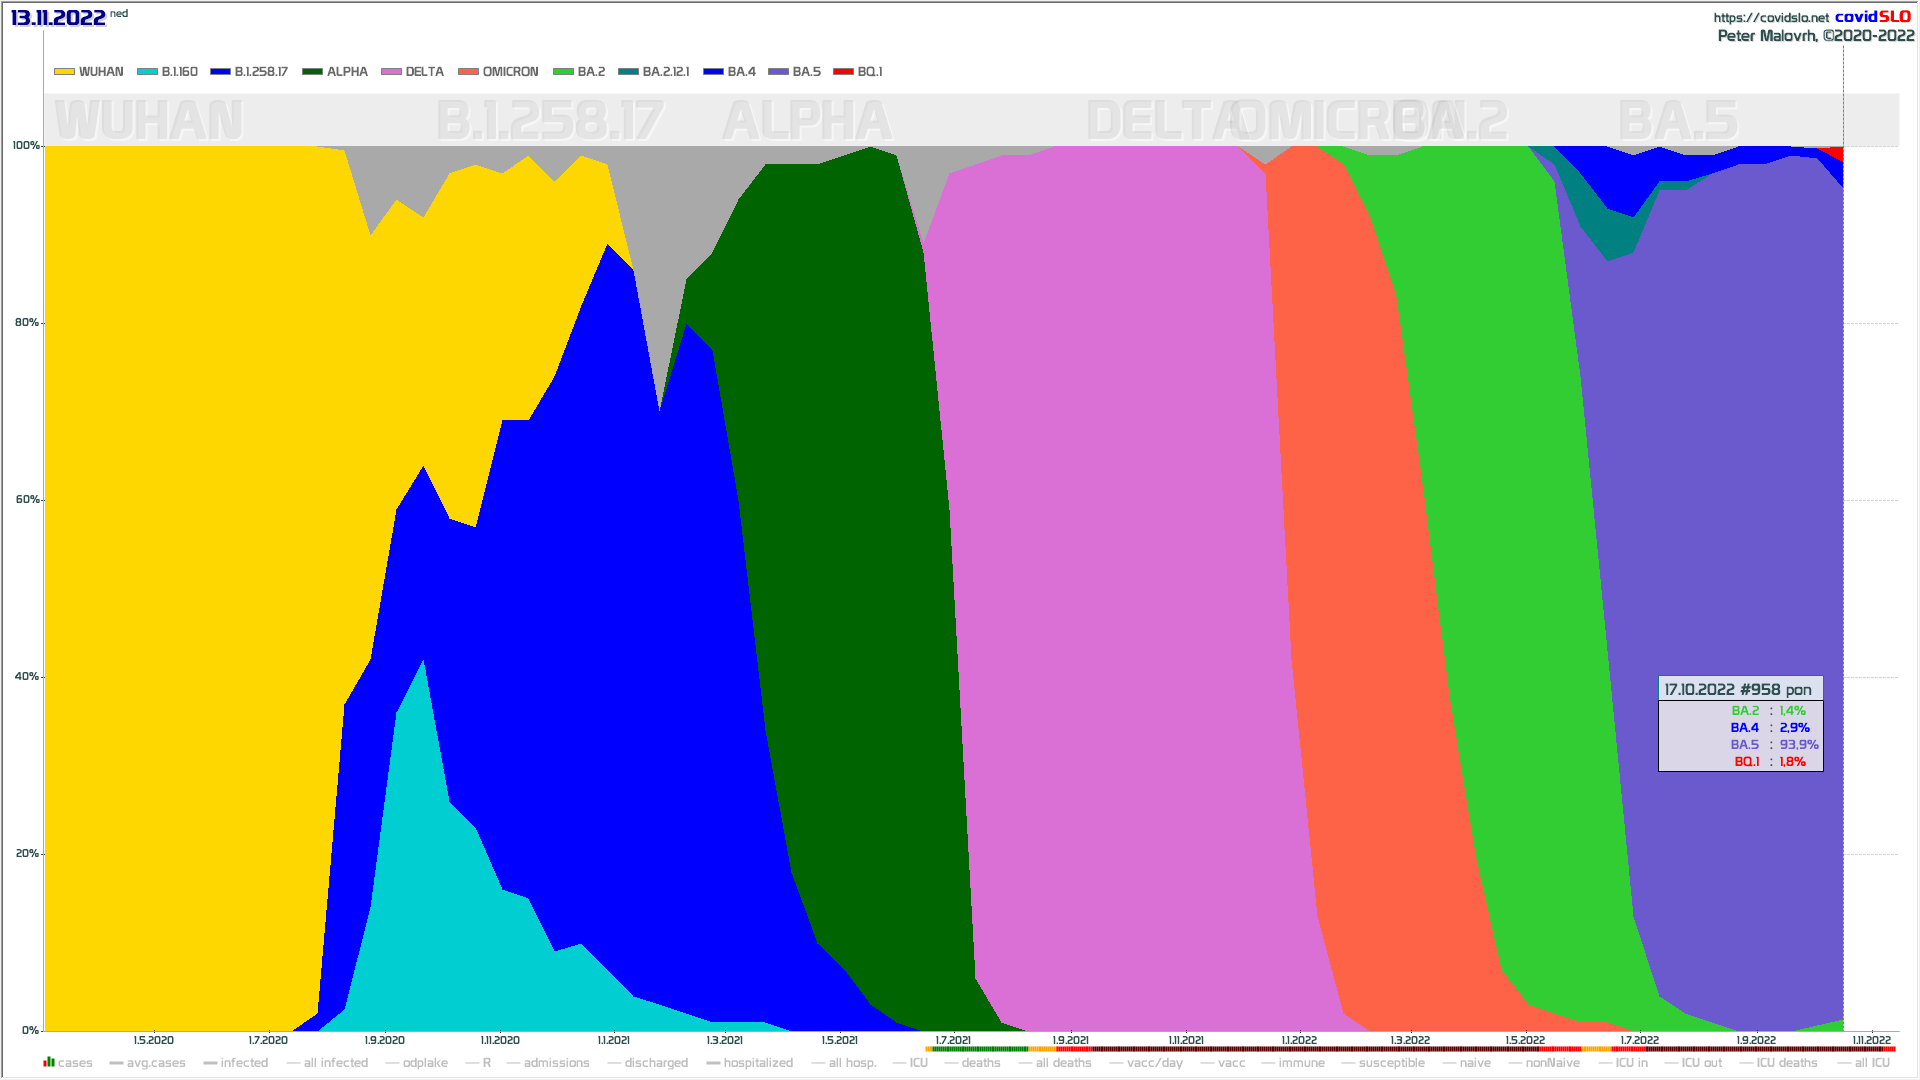Click the 1.1.2022 timeline axis label
The width and height of the screenshot is (1920, 1080).
[x=1299, y=1040]
